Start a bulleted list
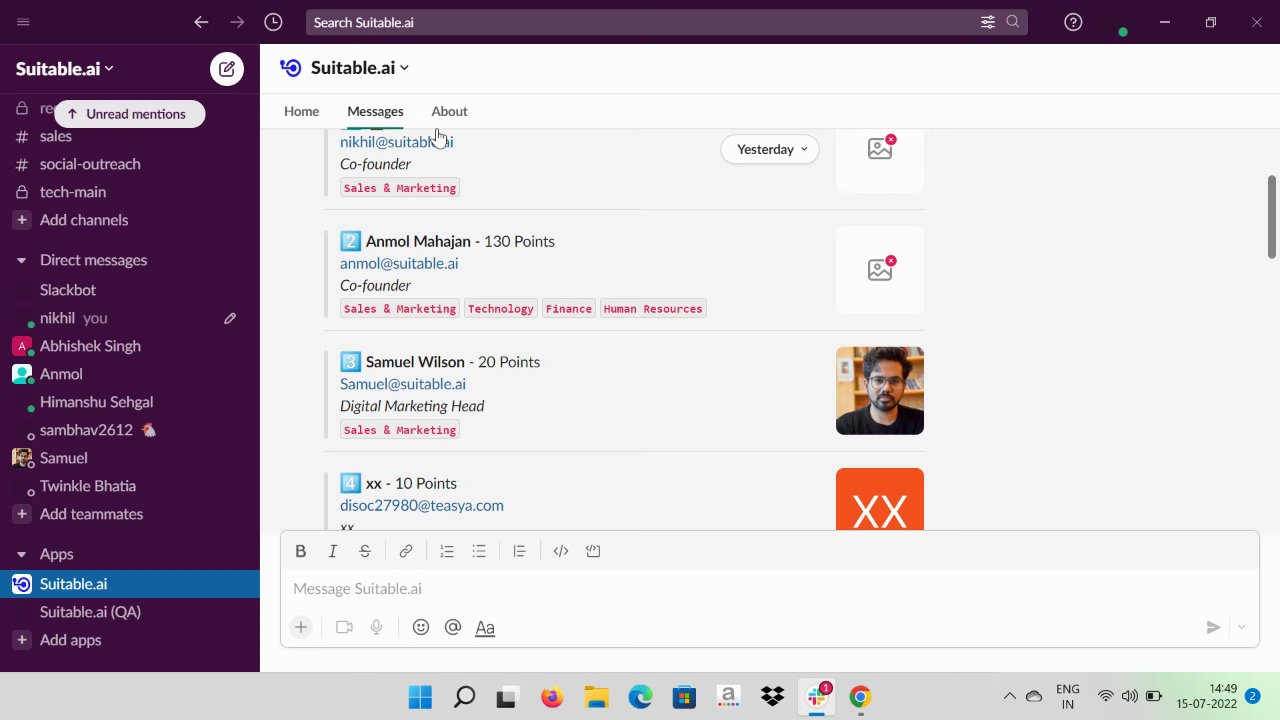Viewport: 1280px width, 720px height. tap(479, 551)
